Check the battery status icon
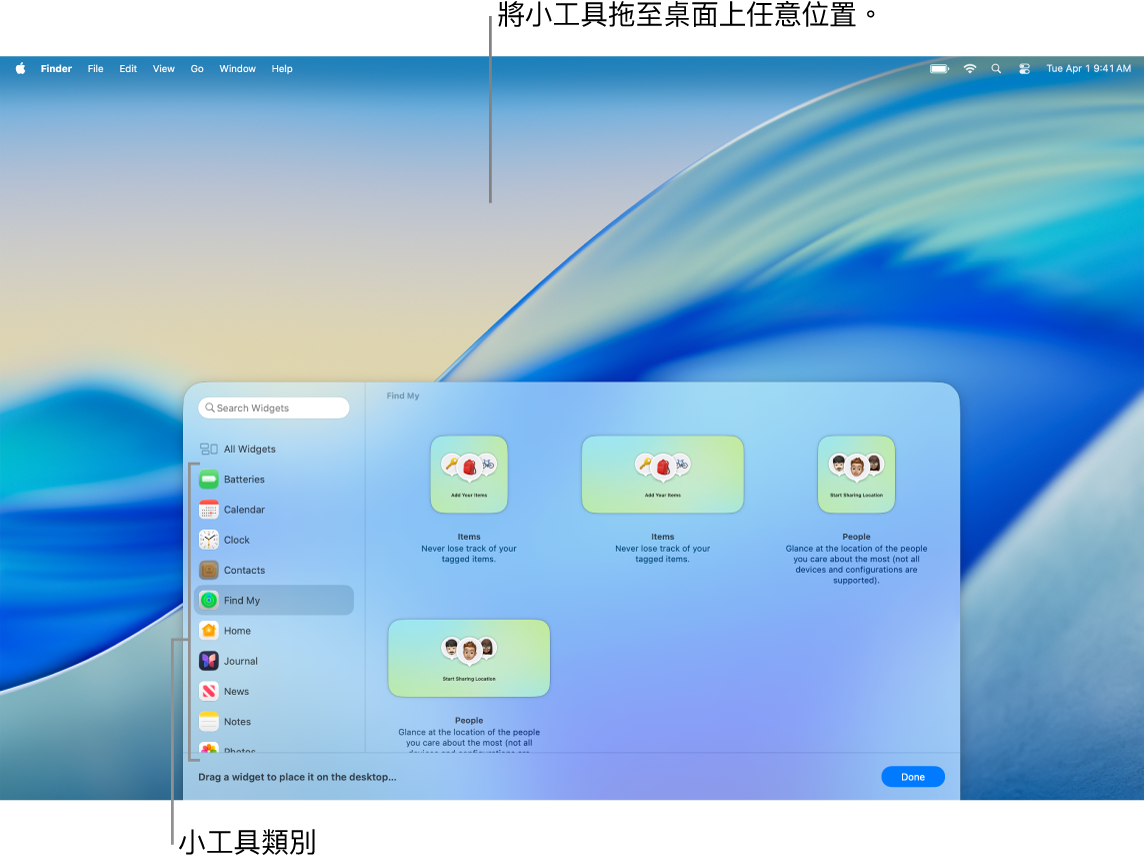 940,69
